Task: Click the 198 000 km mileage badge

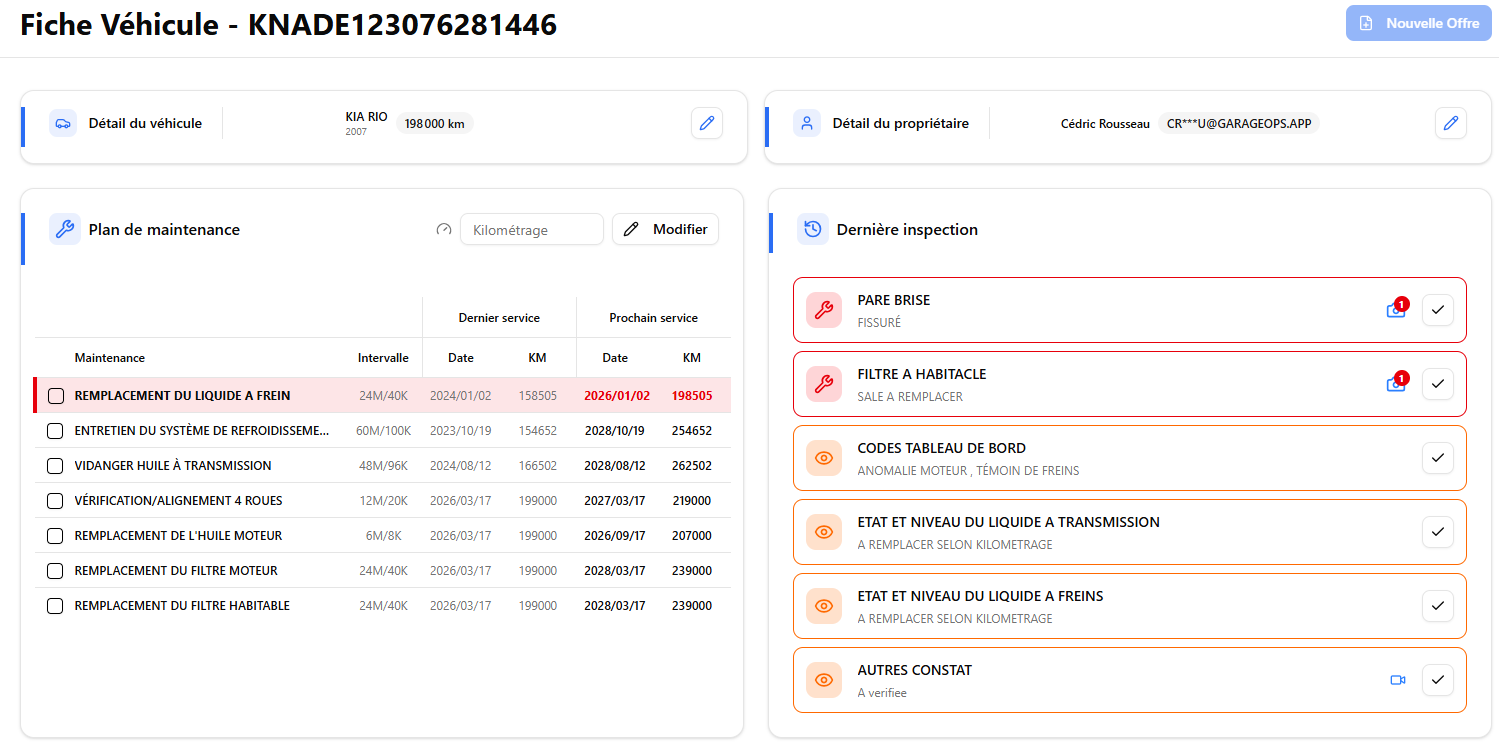Action: click(x=434, y=124)
